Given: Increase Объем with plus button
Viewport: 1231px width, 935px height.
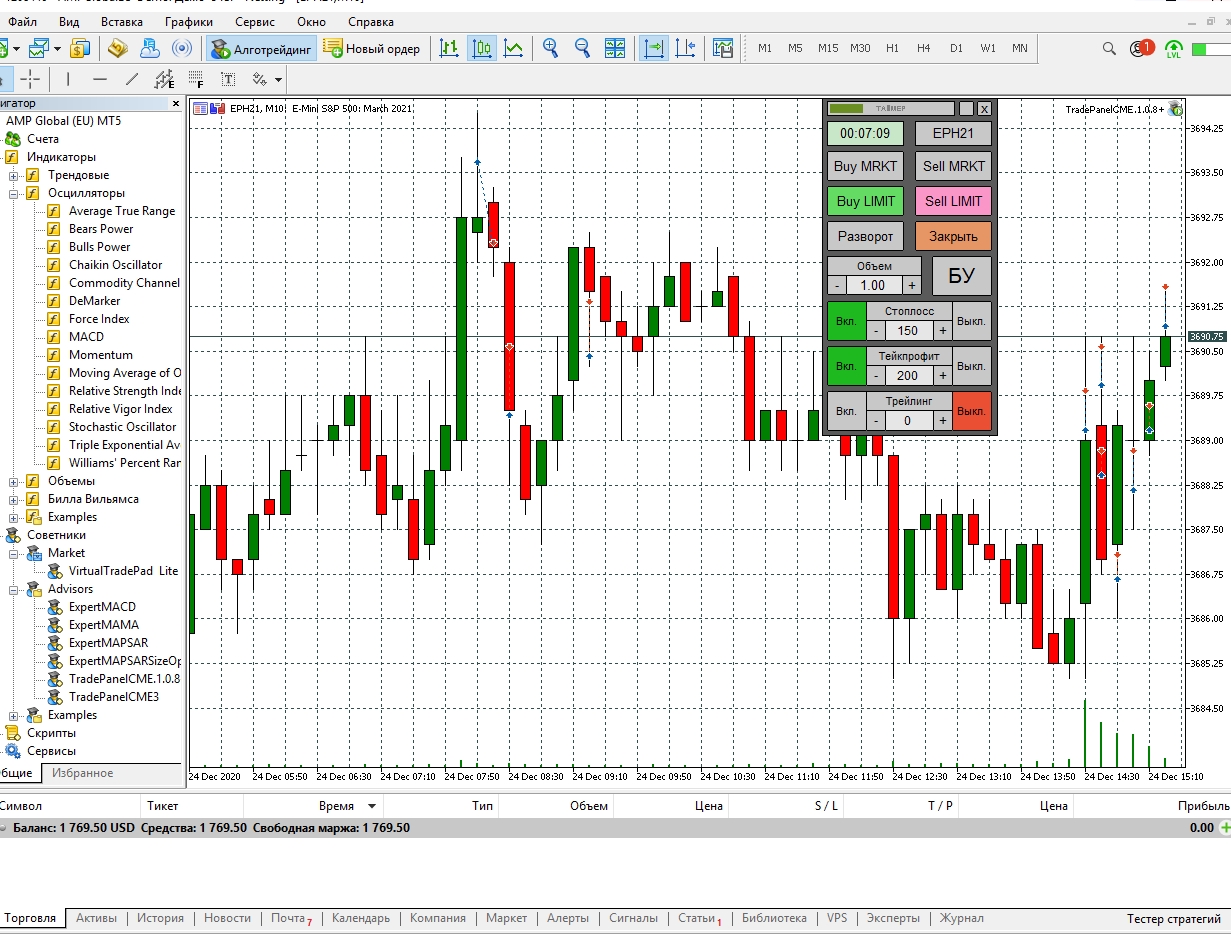Looking at the screenshot, I should (x=911, y=285).
